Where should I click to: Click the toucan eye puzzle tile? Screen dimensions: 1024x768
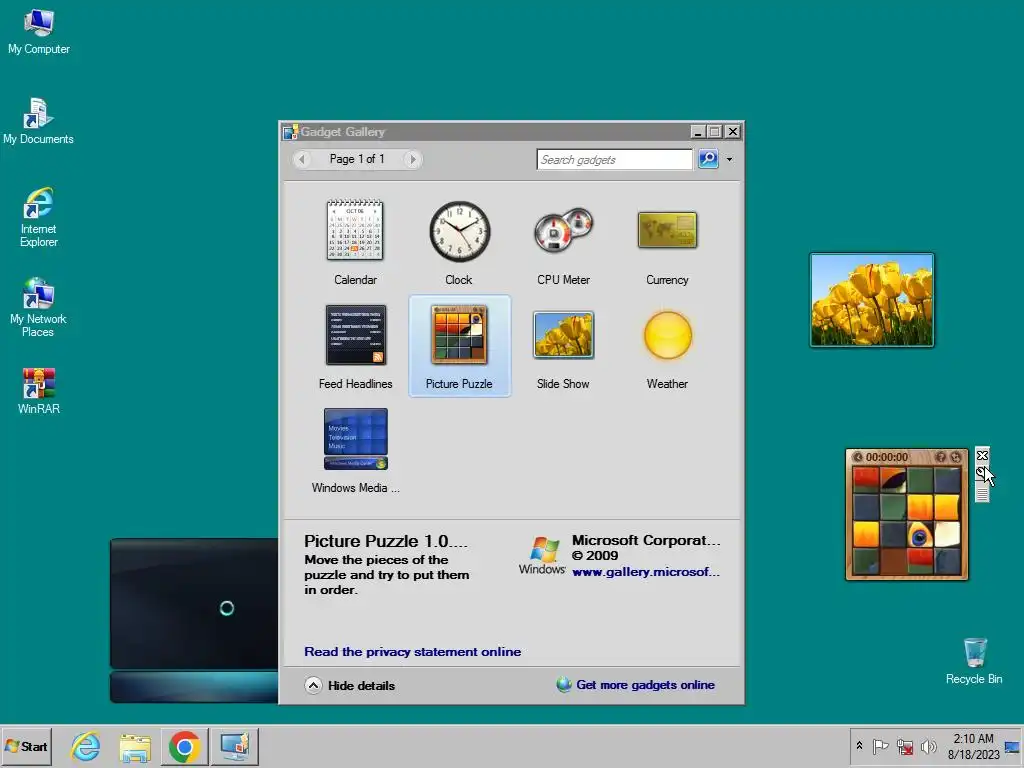click(920, 536)
